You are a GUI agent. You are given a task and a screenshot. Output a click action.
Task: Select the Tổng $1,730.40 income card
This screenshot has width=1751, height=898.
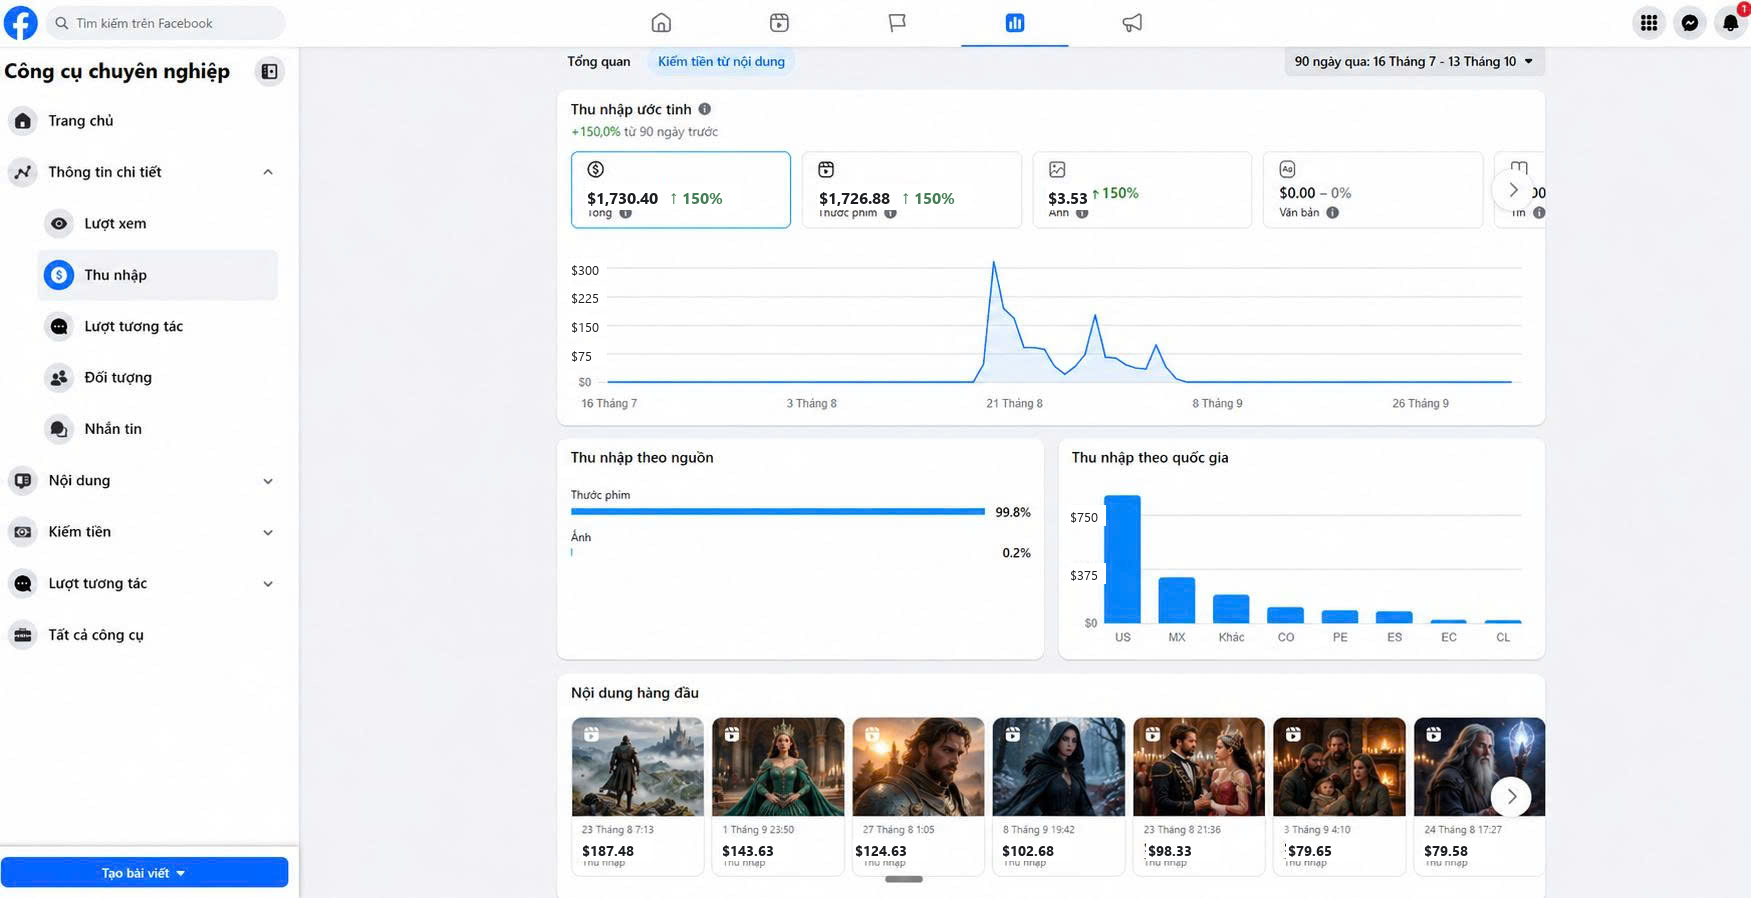coord(681,190)
